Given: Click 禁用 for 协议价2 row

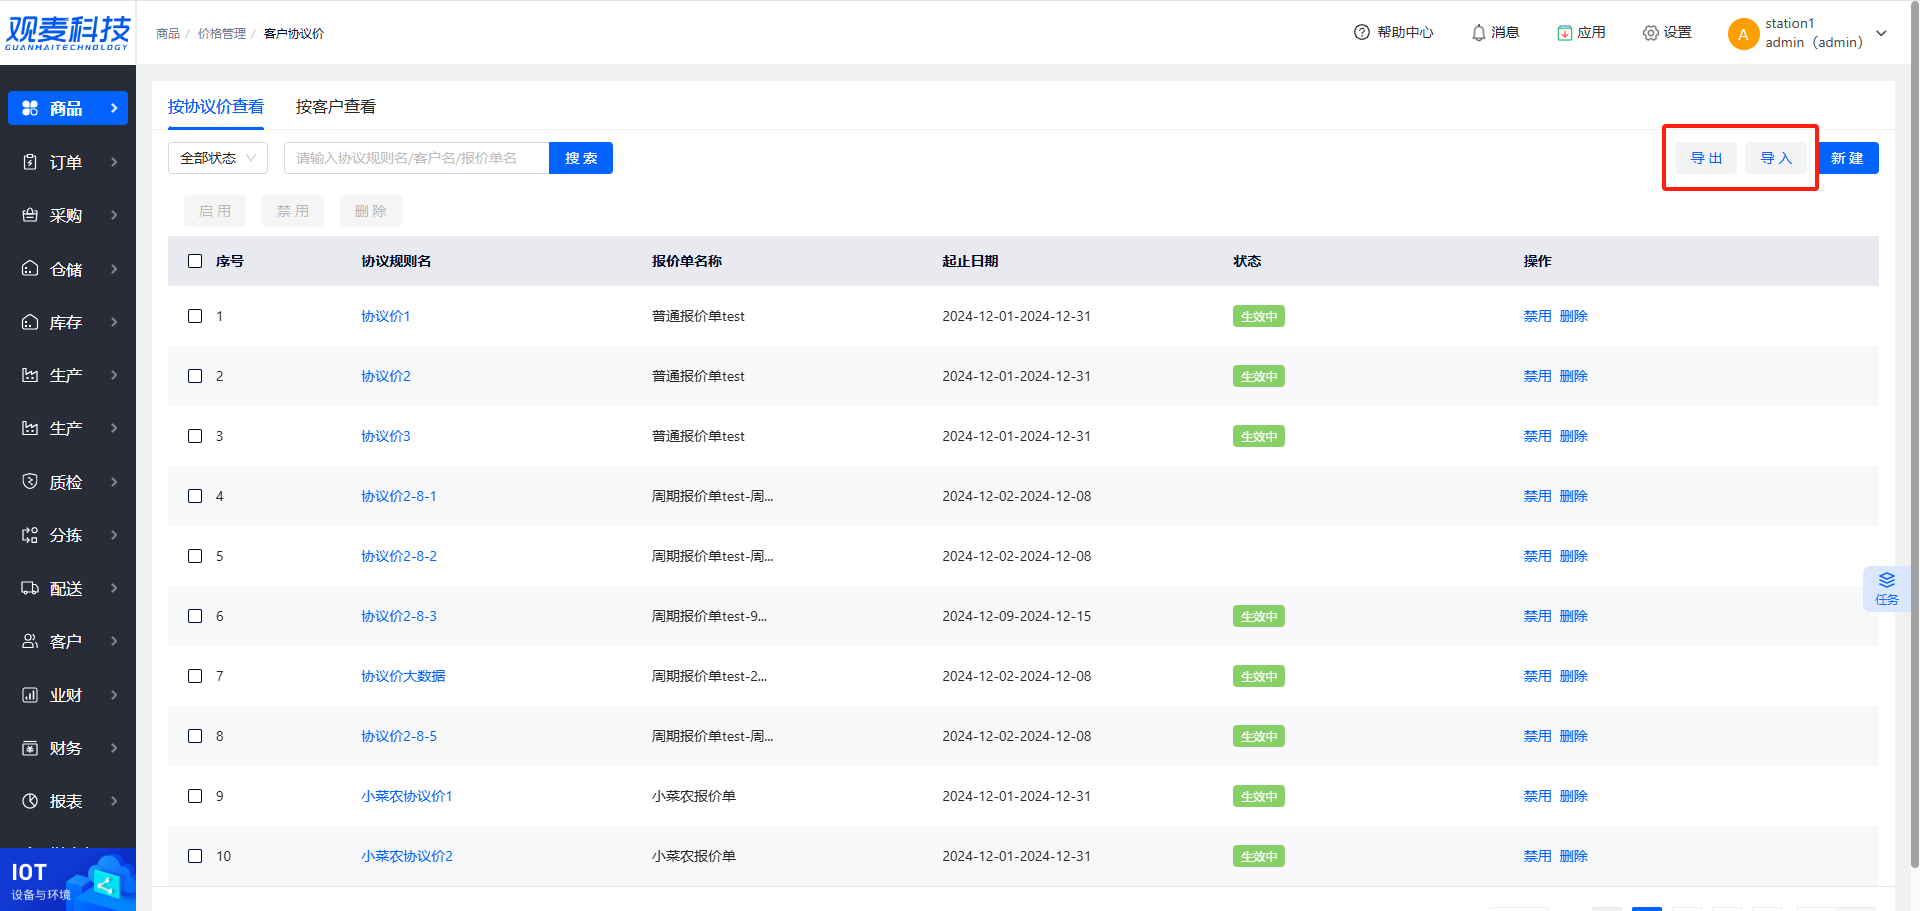Looking at the screenshot, I should [1538, 376].
